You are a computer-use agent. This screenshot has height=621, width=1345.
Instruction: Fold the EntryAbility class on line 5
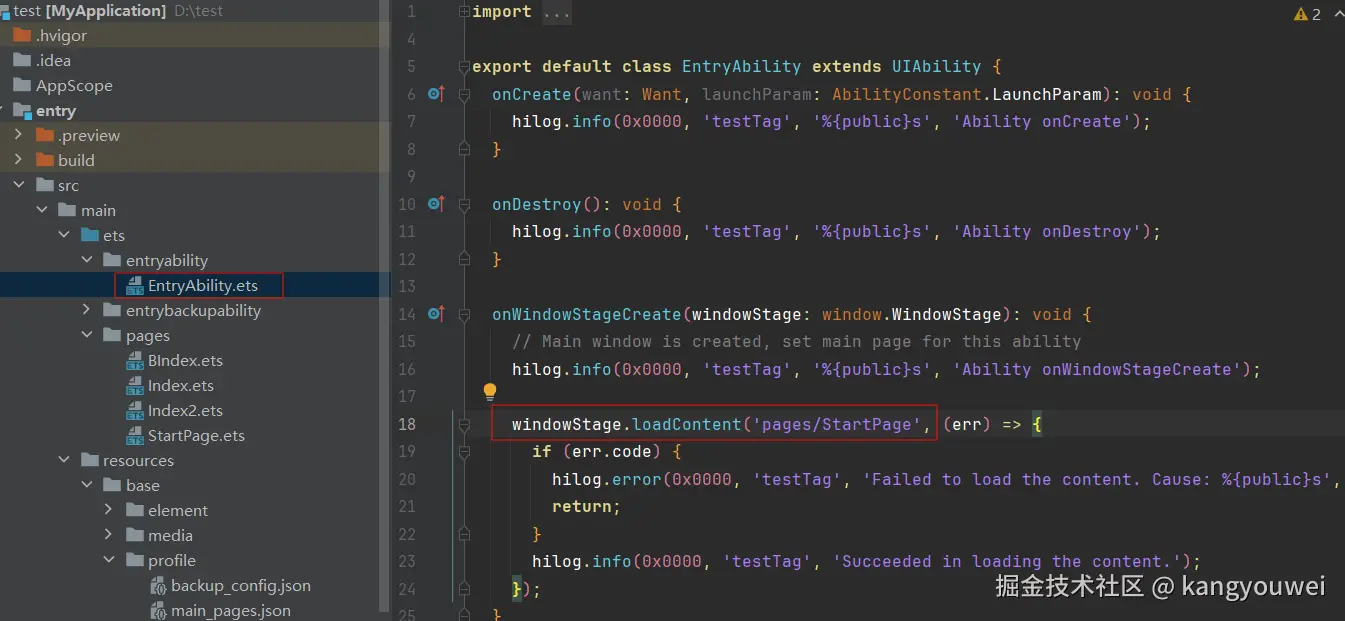click(x=463, y=67)
